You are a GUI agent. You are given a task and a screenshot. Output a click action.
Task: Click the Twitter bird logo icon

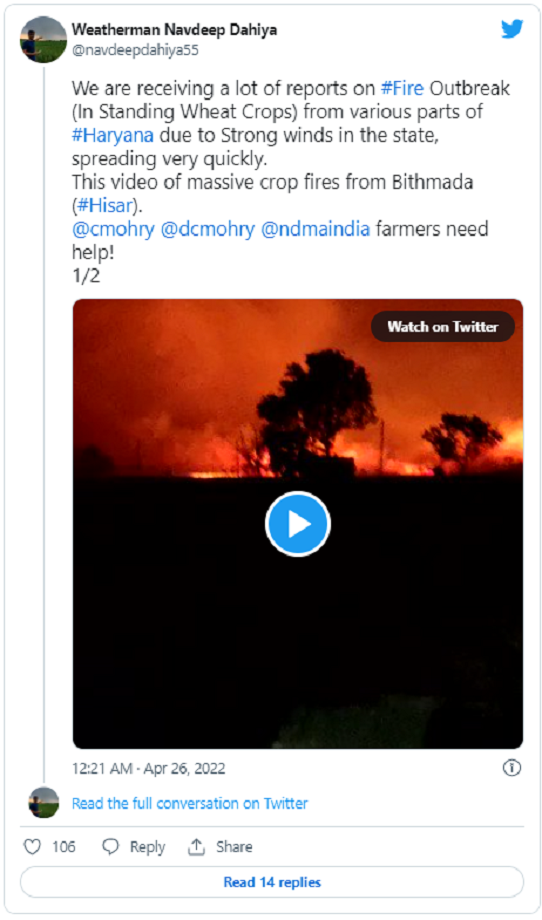click(511, 29)
